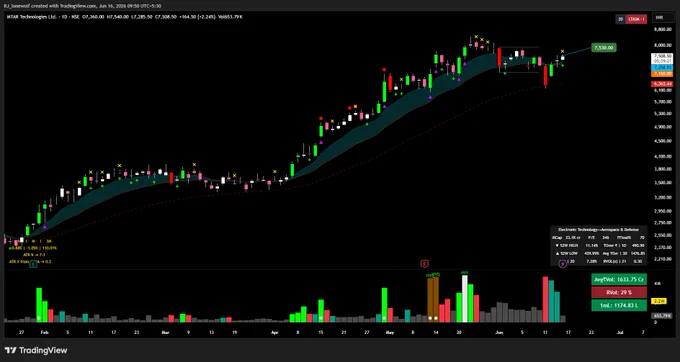Click the red RVol: 29 % label
The height and width of the screenshot is (362, 680).
[619, 293]
